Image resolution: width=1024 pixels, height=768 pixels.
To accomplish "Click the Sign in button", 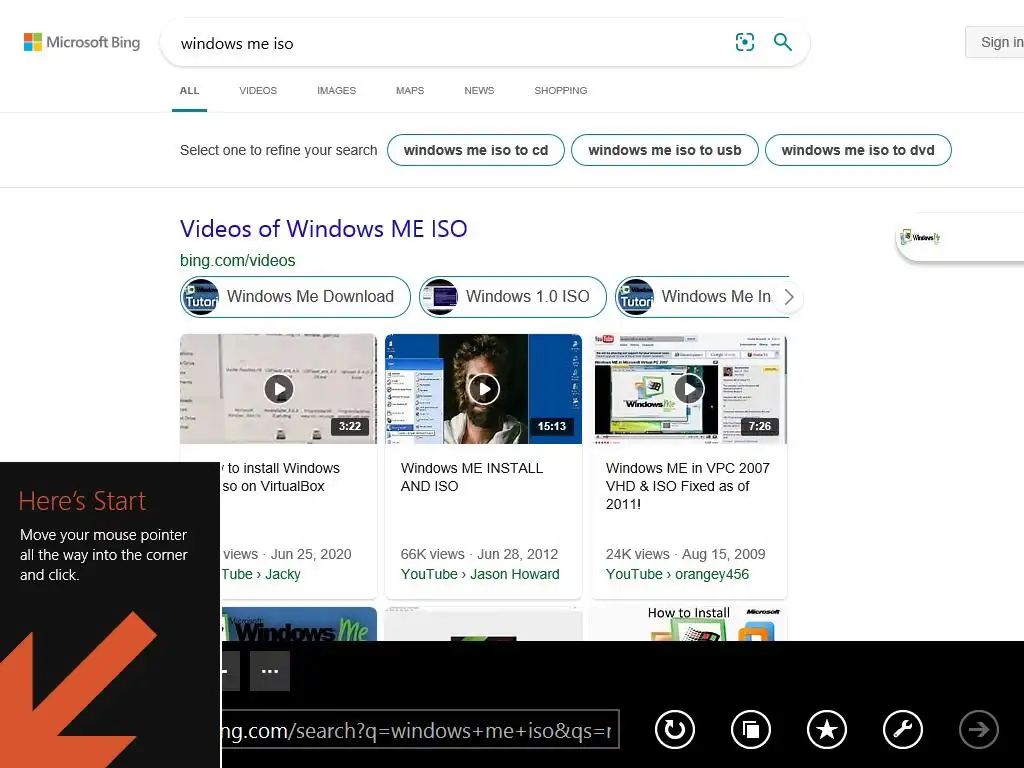I will (995, 42).
